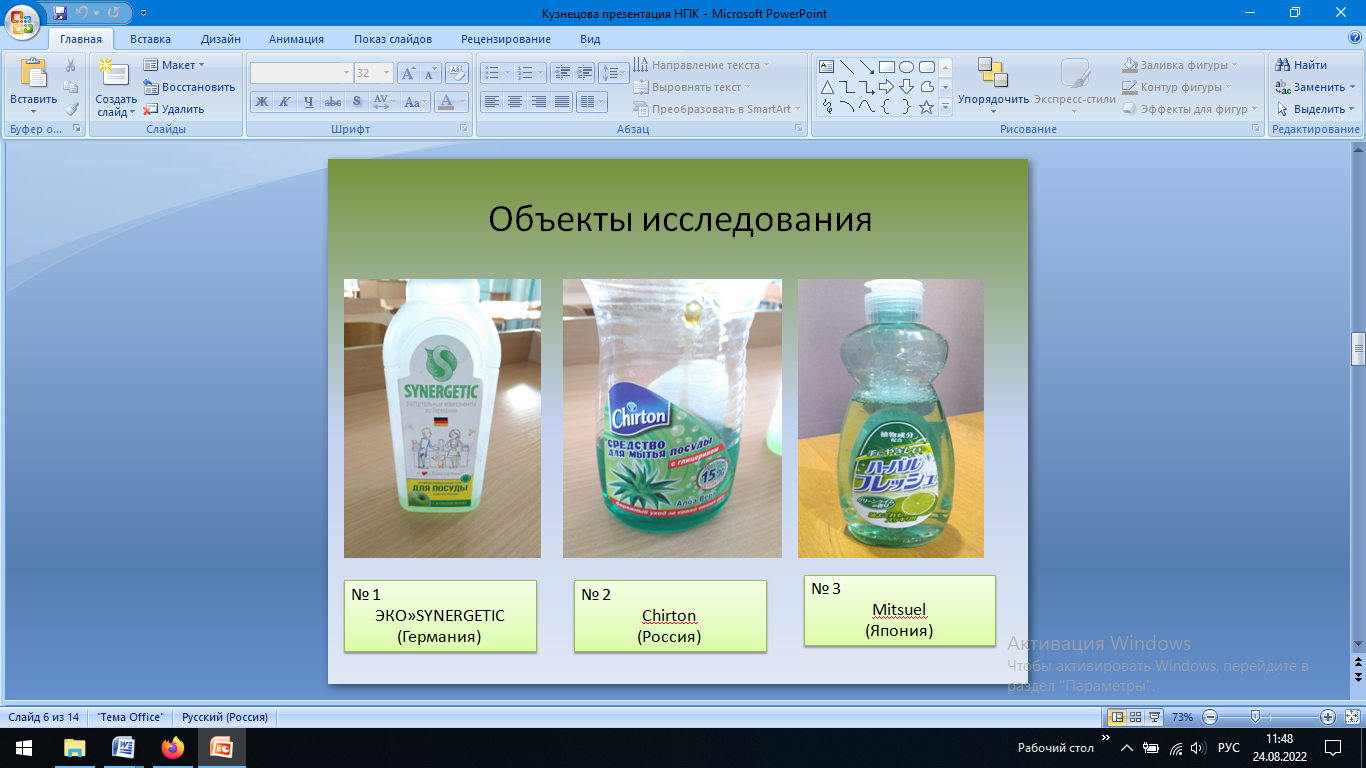
Task: Switch to slide sorter view
Action: 1135,717
